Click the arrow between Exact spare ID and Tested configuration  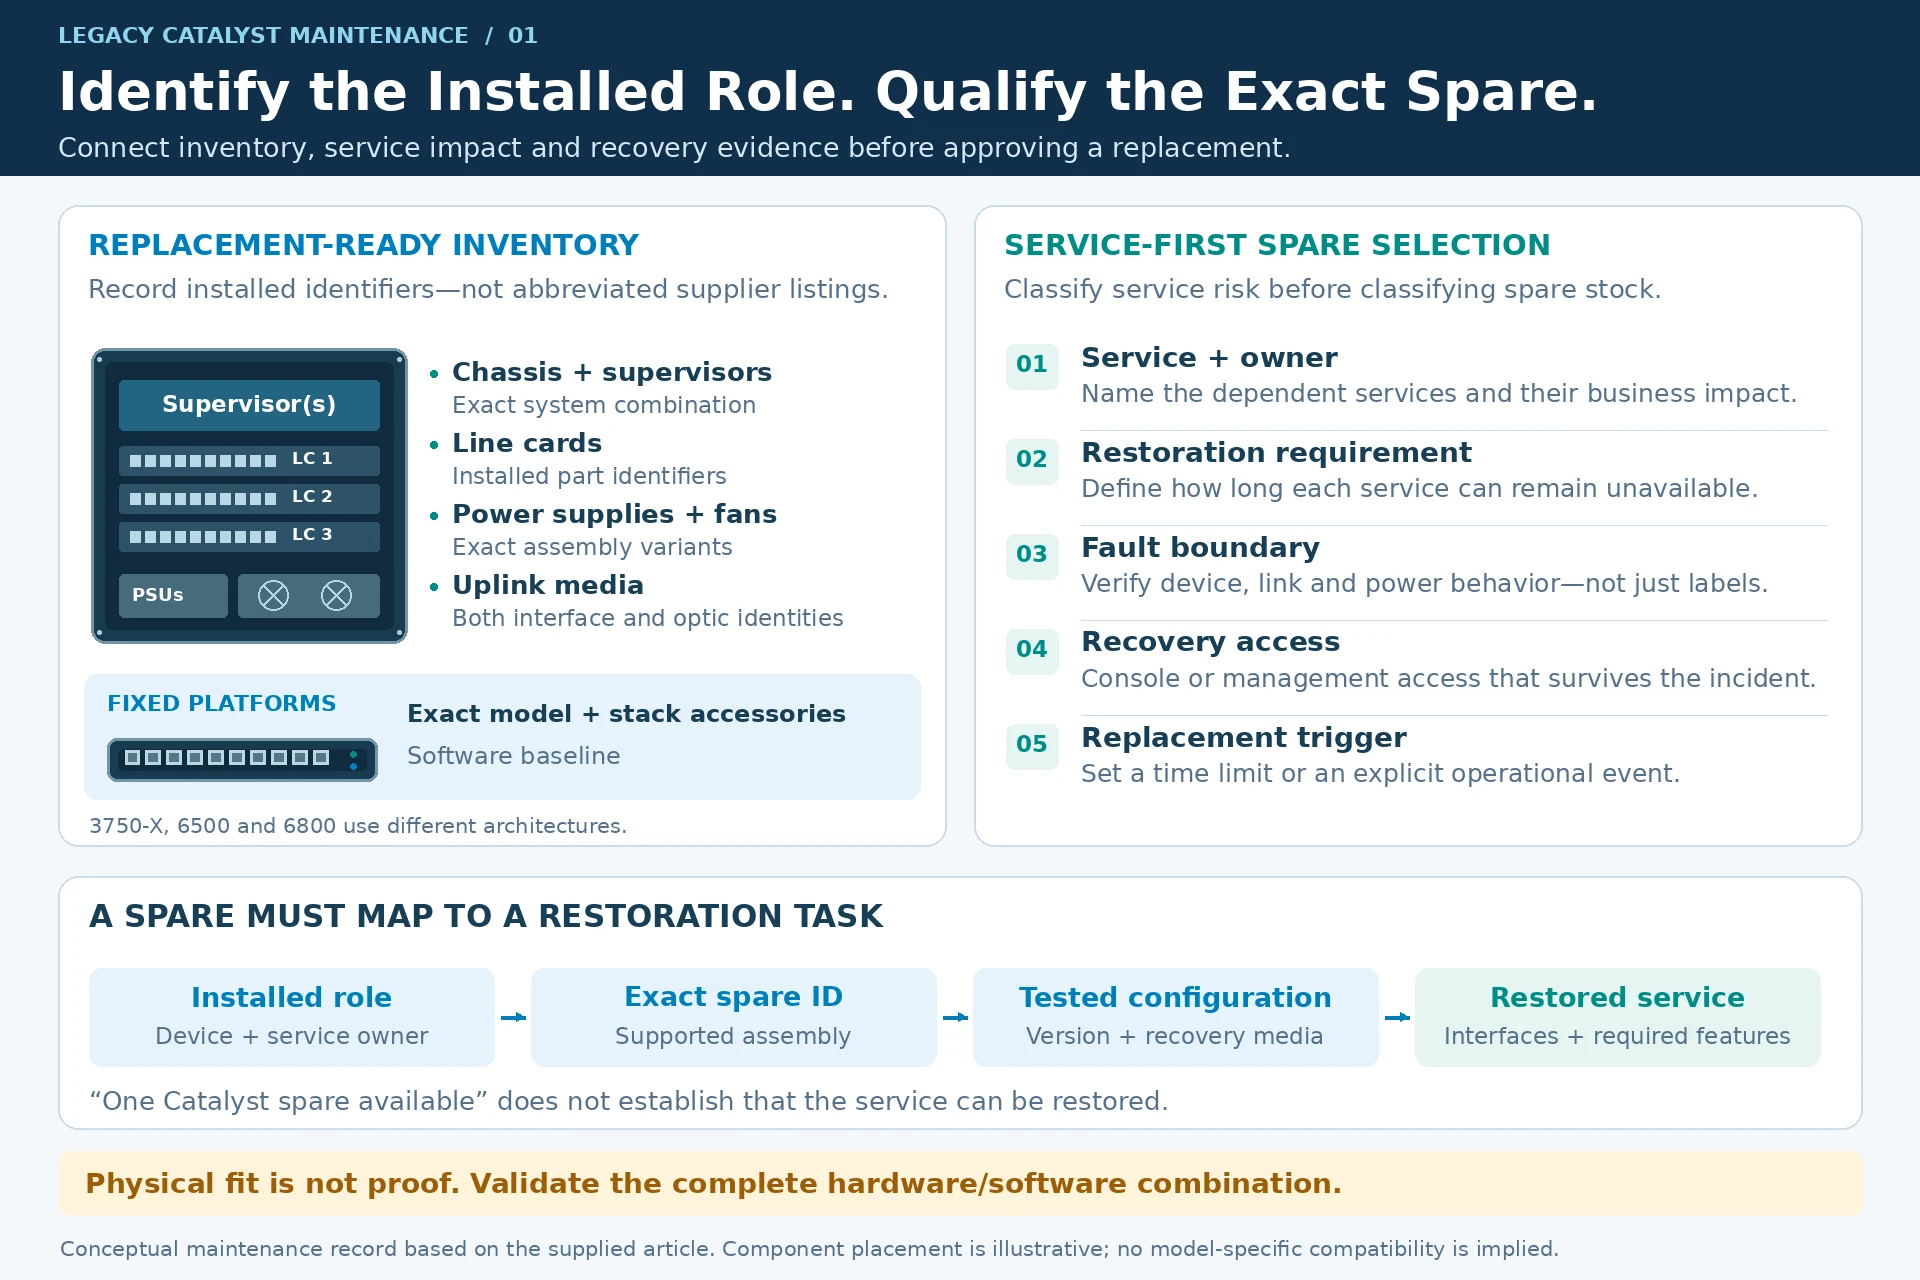coord(955,1017)
